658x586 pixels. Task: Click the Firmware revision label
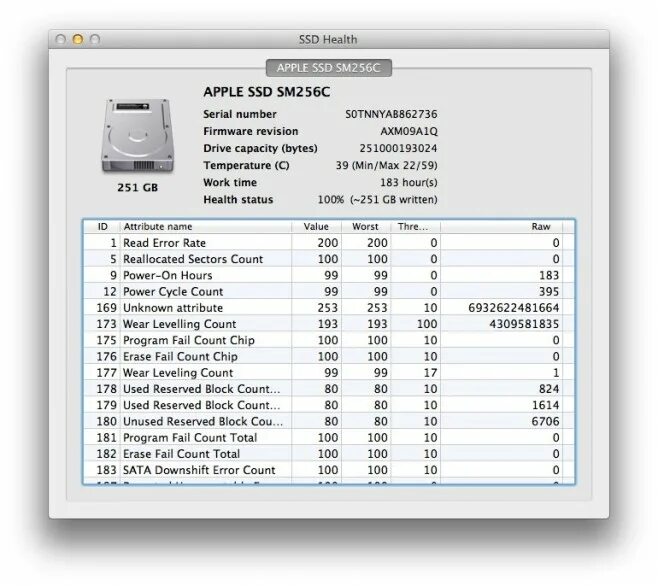tap(251, 131)
